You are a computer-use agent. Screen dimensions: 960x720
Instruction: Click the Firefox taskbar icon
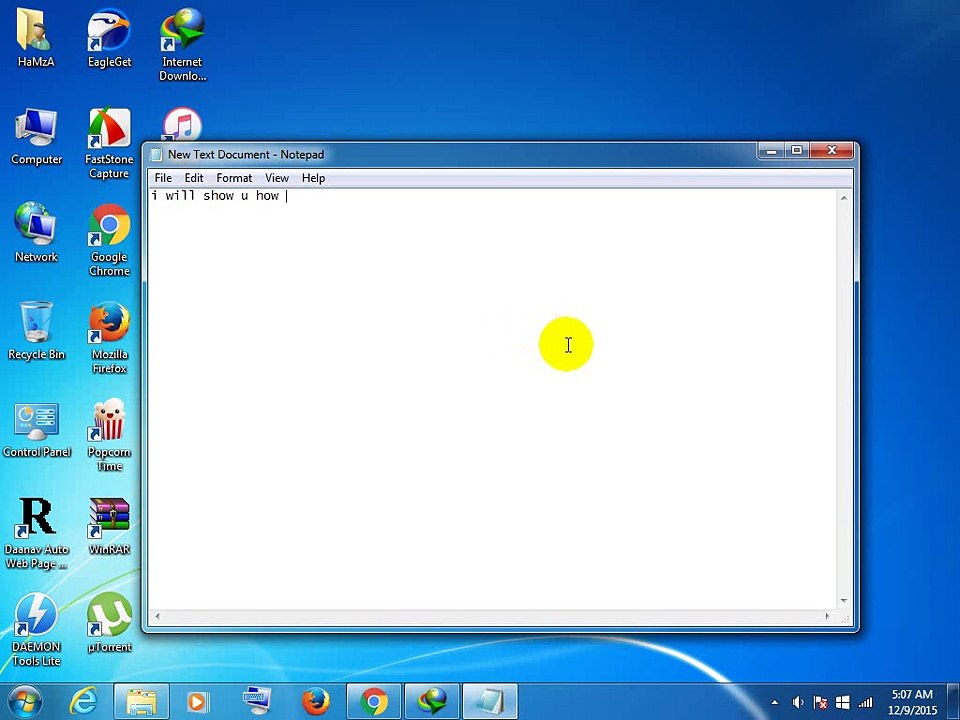(316, 702)
